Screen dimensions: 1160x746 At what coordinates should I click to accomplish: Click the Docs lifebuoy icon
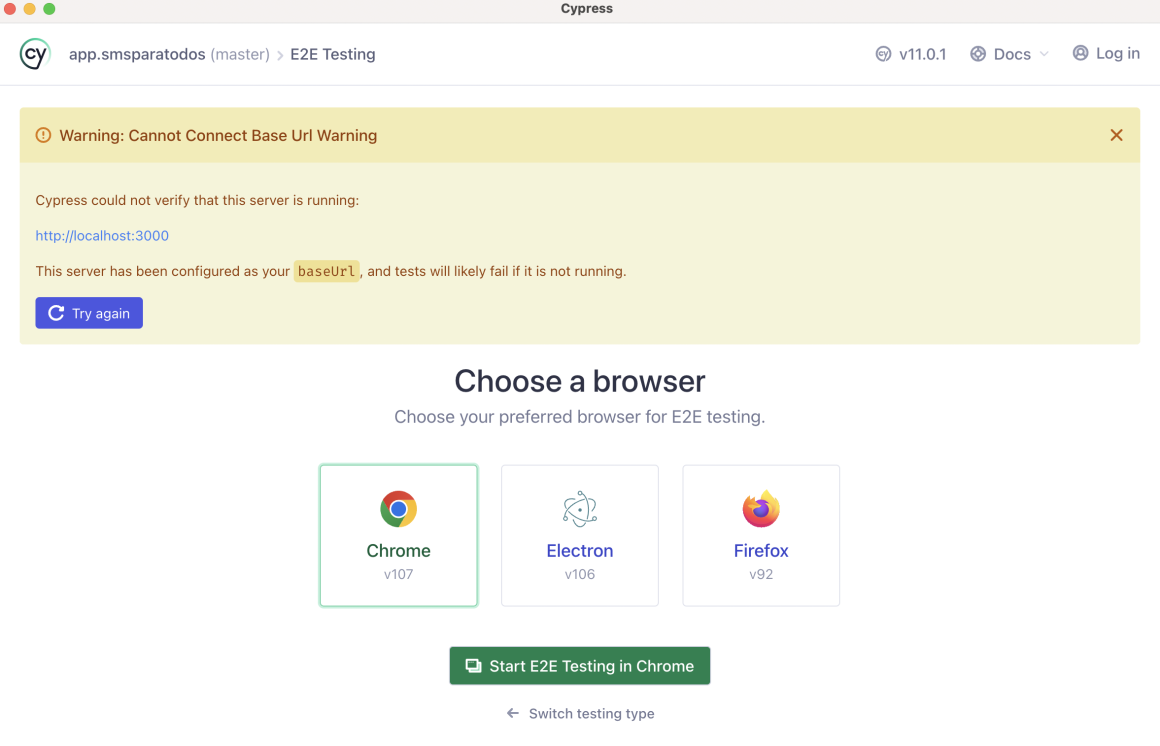978,54
